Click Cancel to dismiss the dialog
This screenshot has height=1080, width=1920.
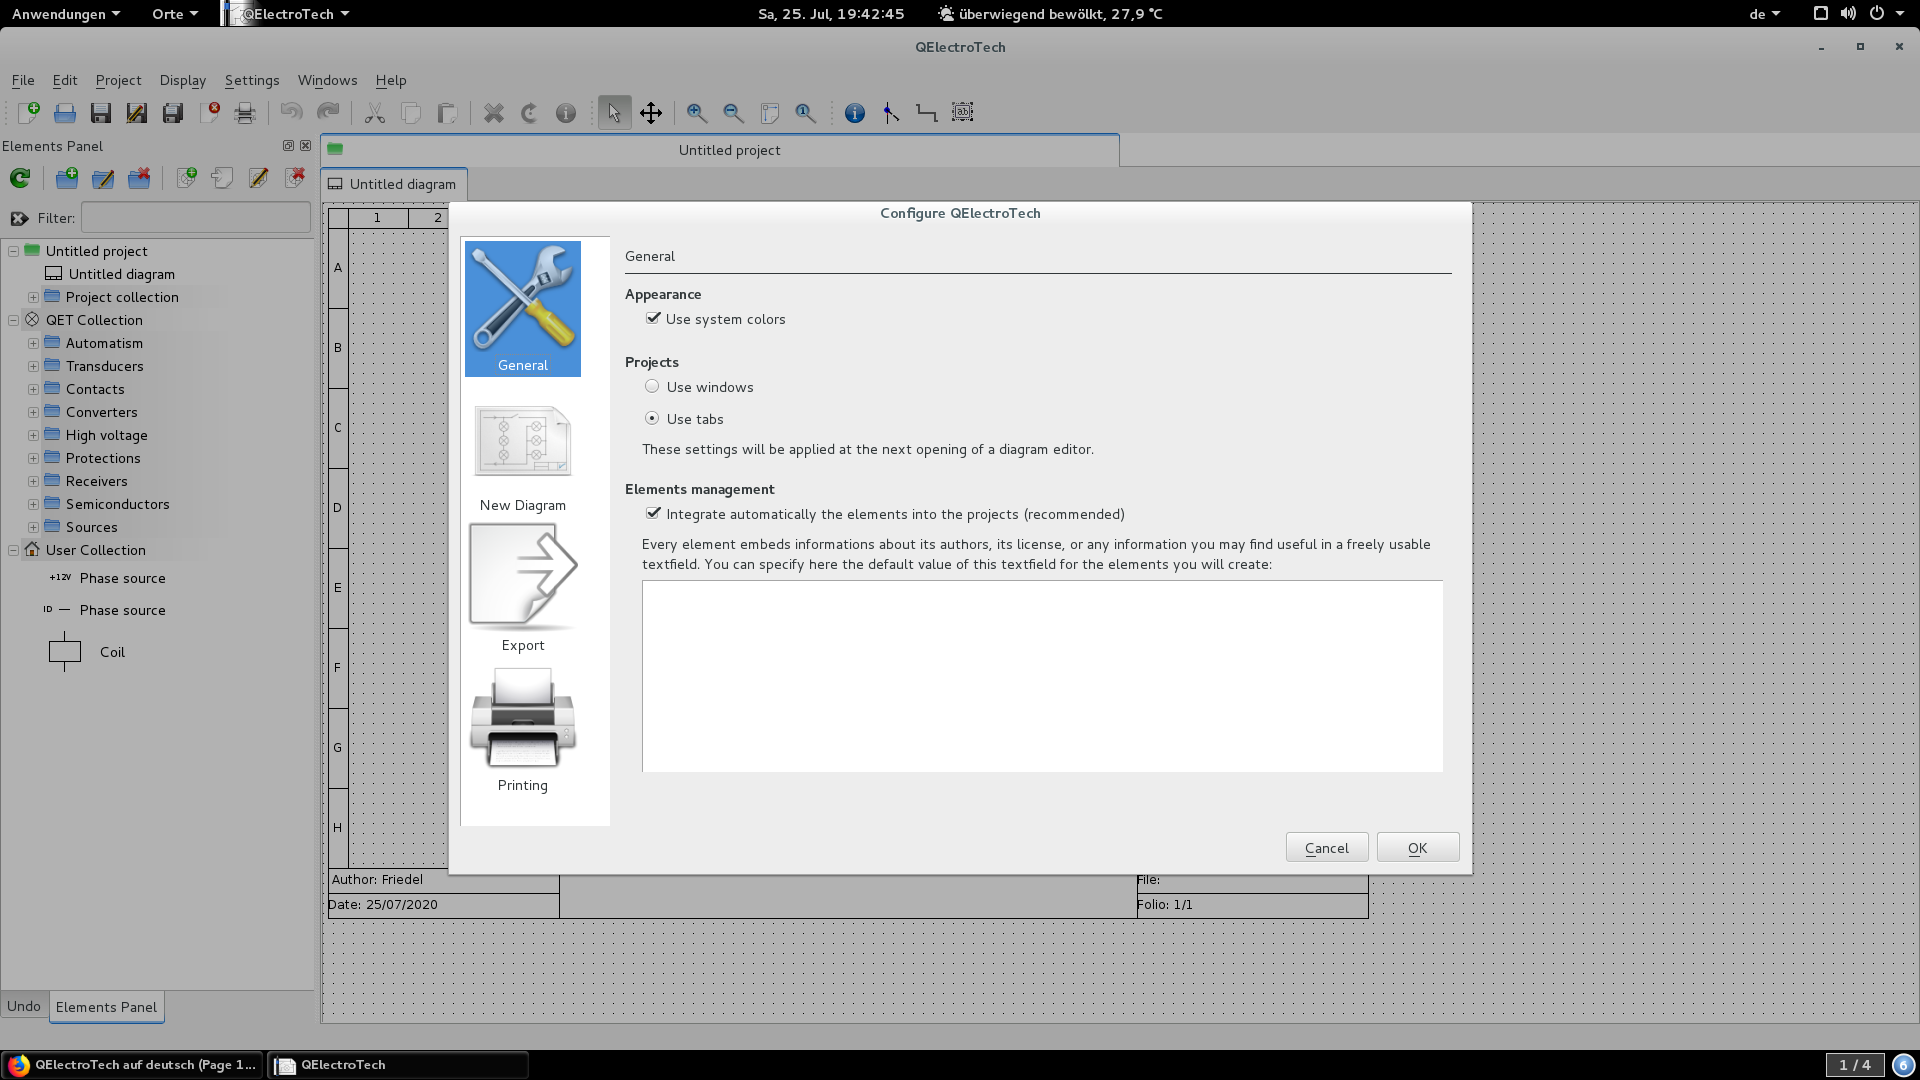(x=1326, y=847)
